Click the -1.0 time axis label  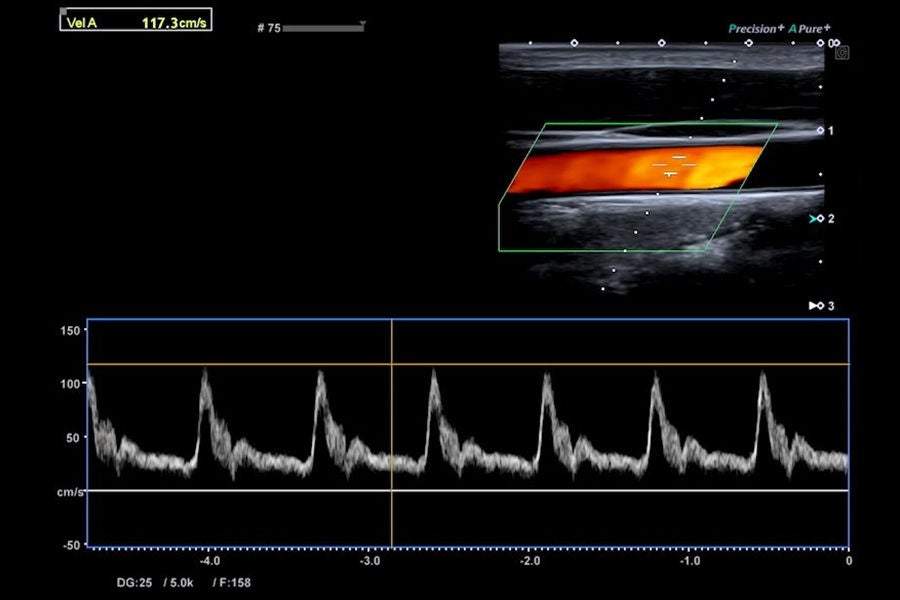(x=690, y=561)
